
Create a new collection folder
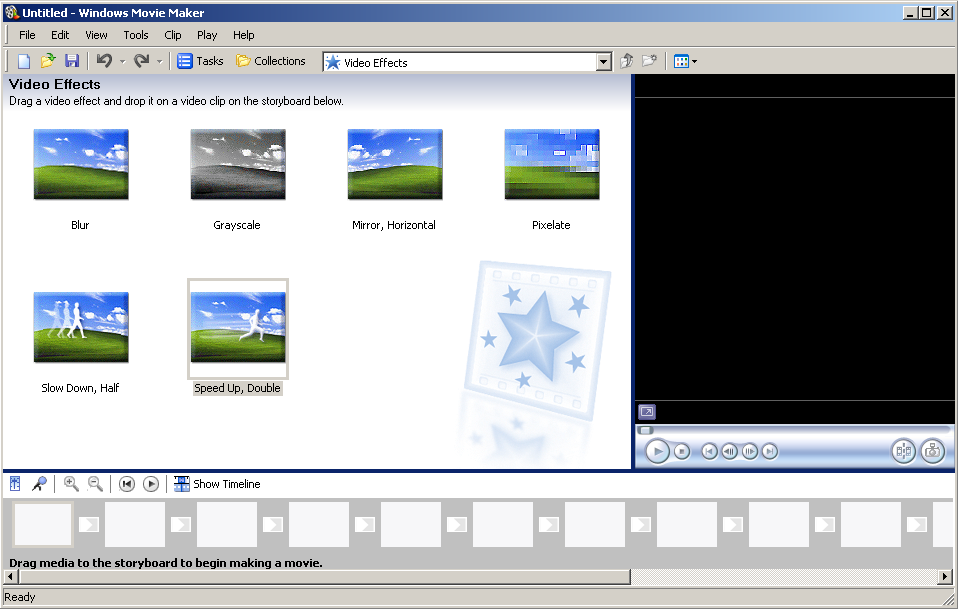coord(649,61)
